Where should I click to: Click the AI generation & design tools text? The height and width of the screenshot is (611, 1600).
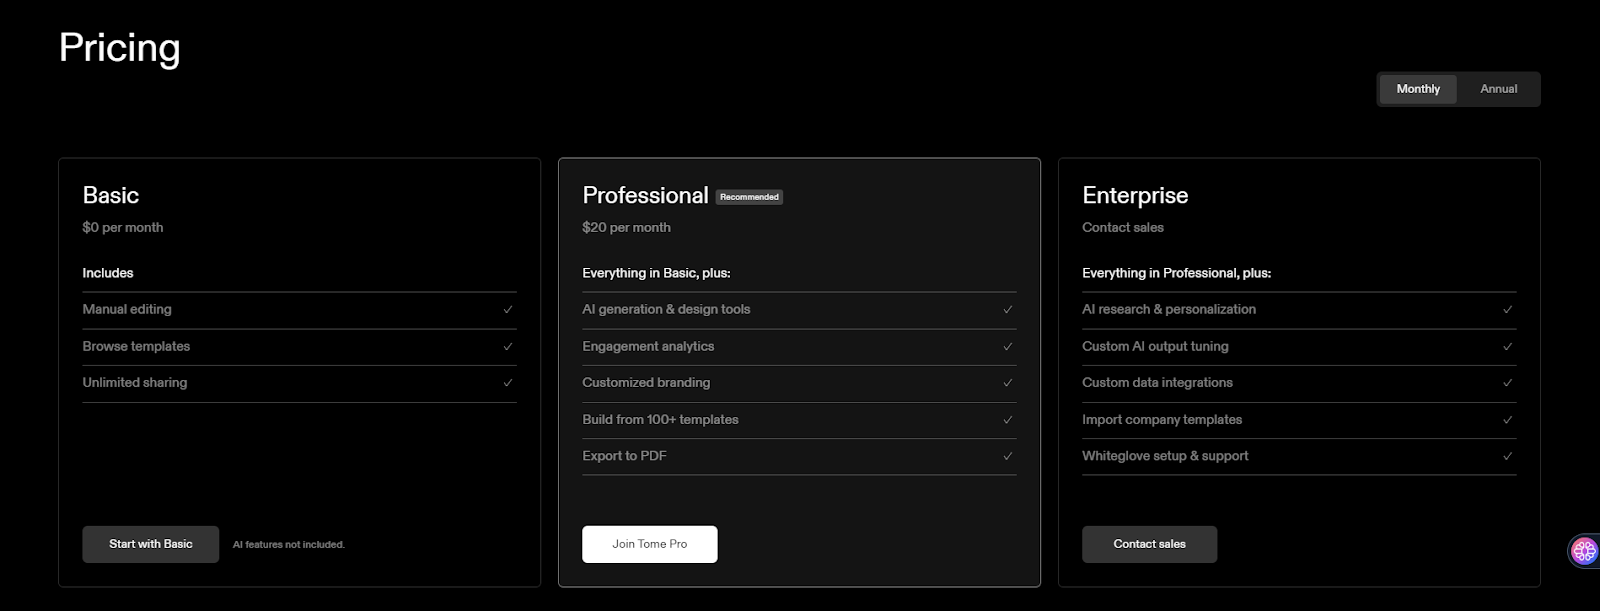(666, 309)
